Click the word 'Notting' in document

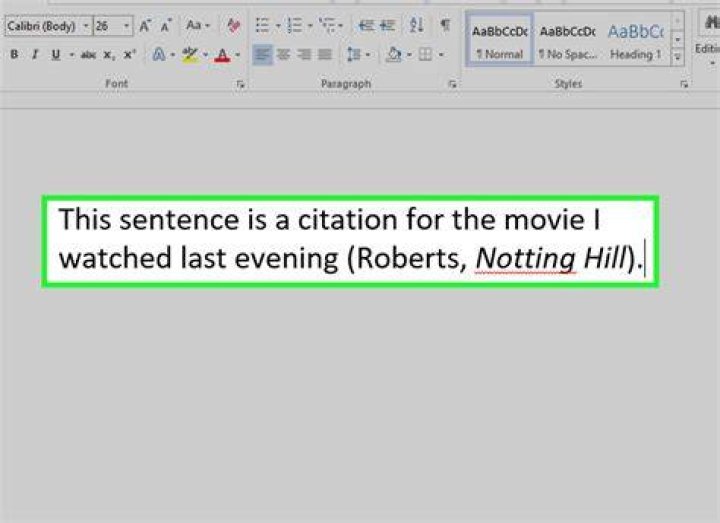click(525, 259)
